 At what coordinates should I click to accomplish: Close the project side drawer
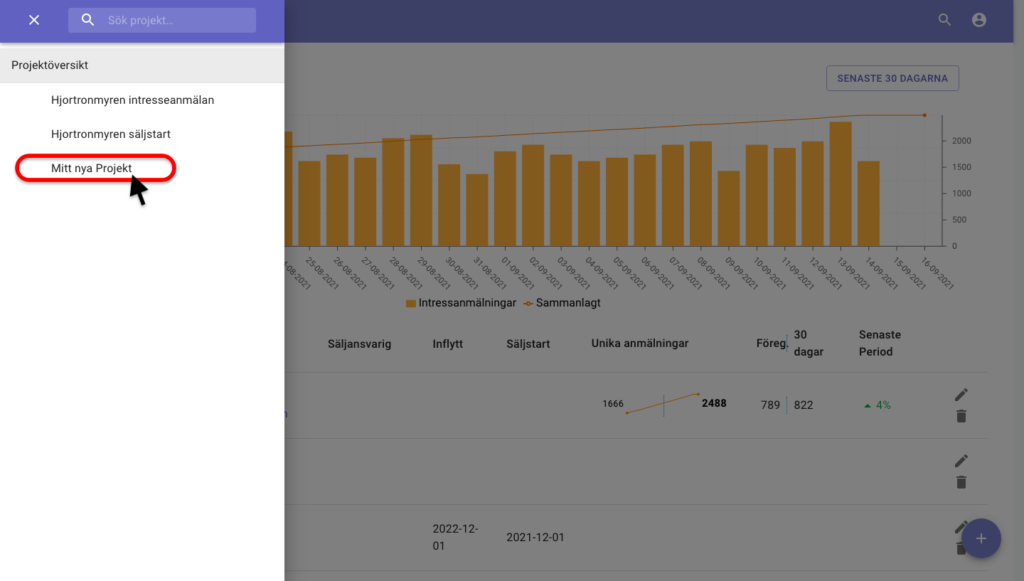coord(34,20)
